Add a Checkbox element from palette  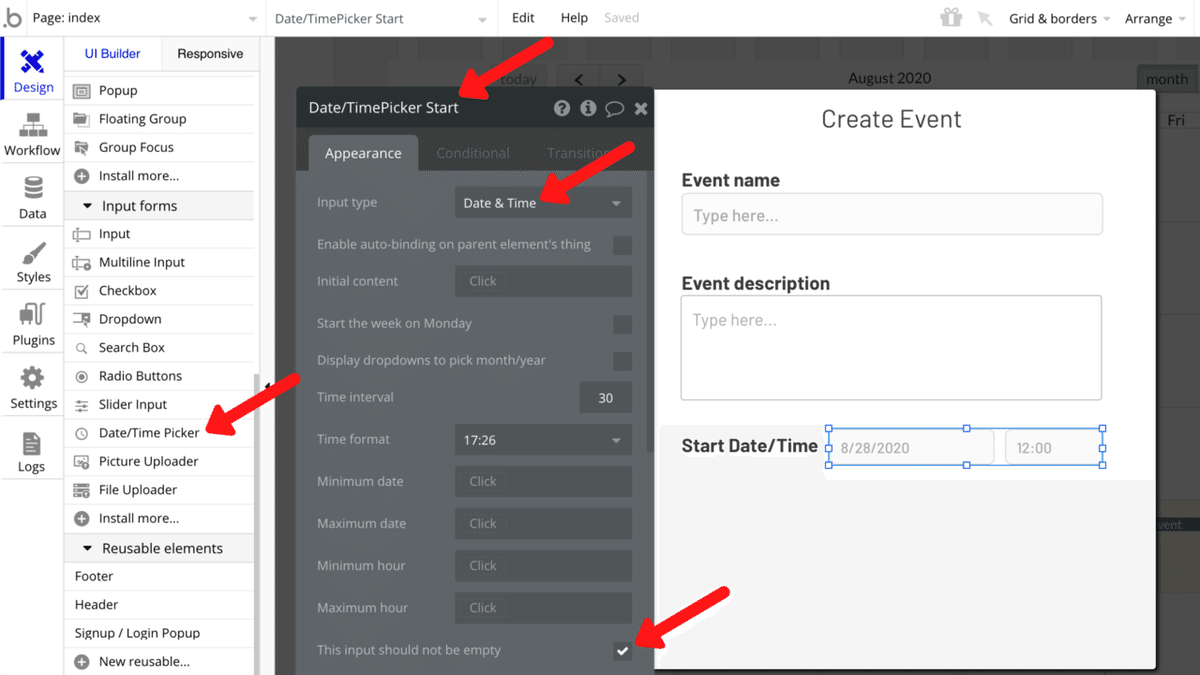(x=159, y=291)
